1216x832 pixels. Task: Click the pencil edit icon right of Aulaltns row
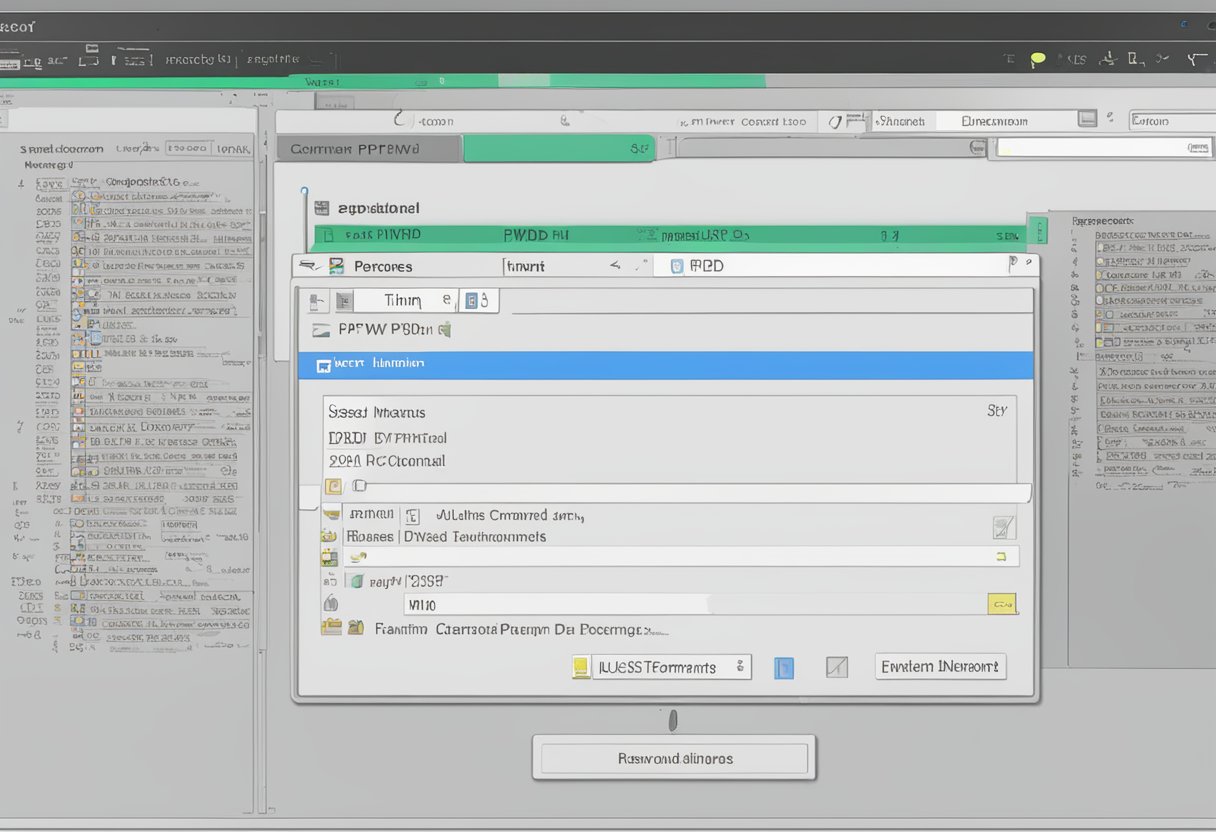[x=1003, y=528]
